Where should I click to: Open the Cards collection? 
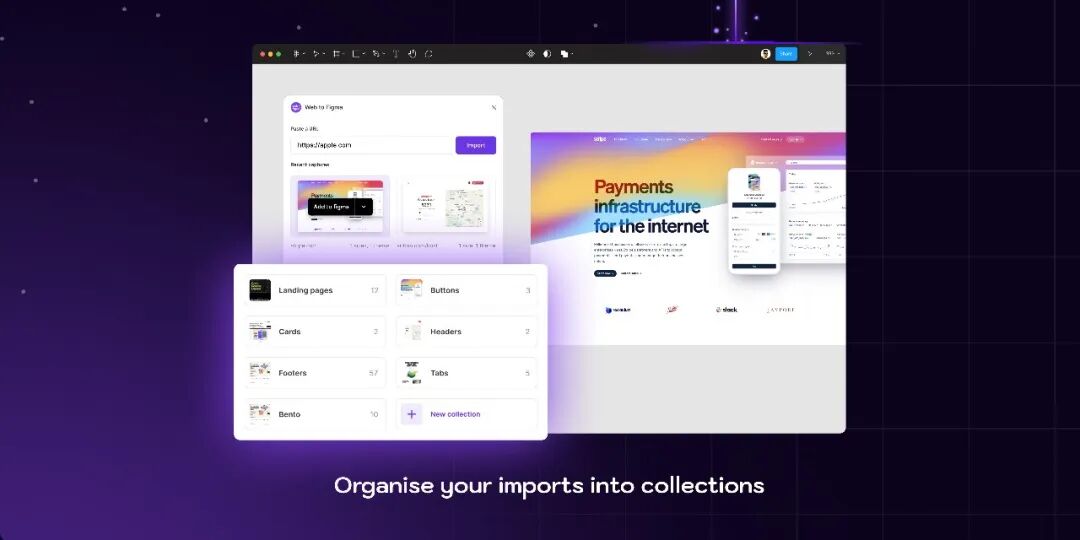(x=315, y=332)
